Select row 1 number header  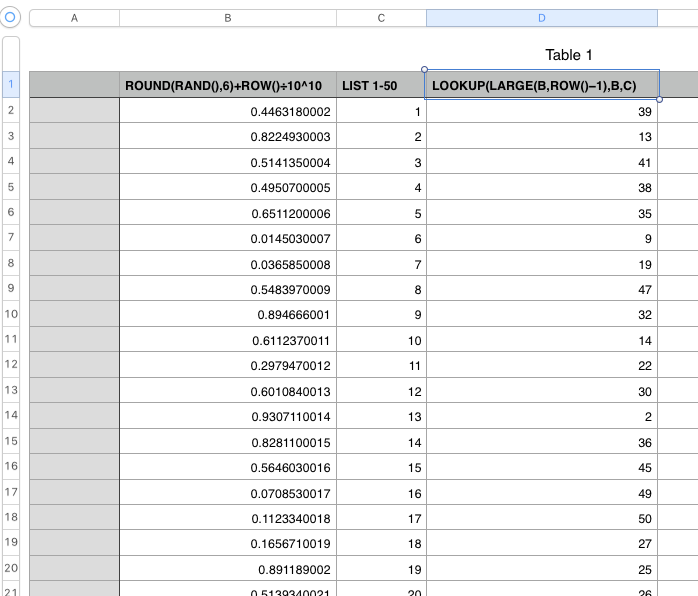pyautogui.click(x=11, y=84)
